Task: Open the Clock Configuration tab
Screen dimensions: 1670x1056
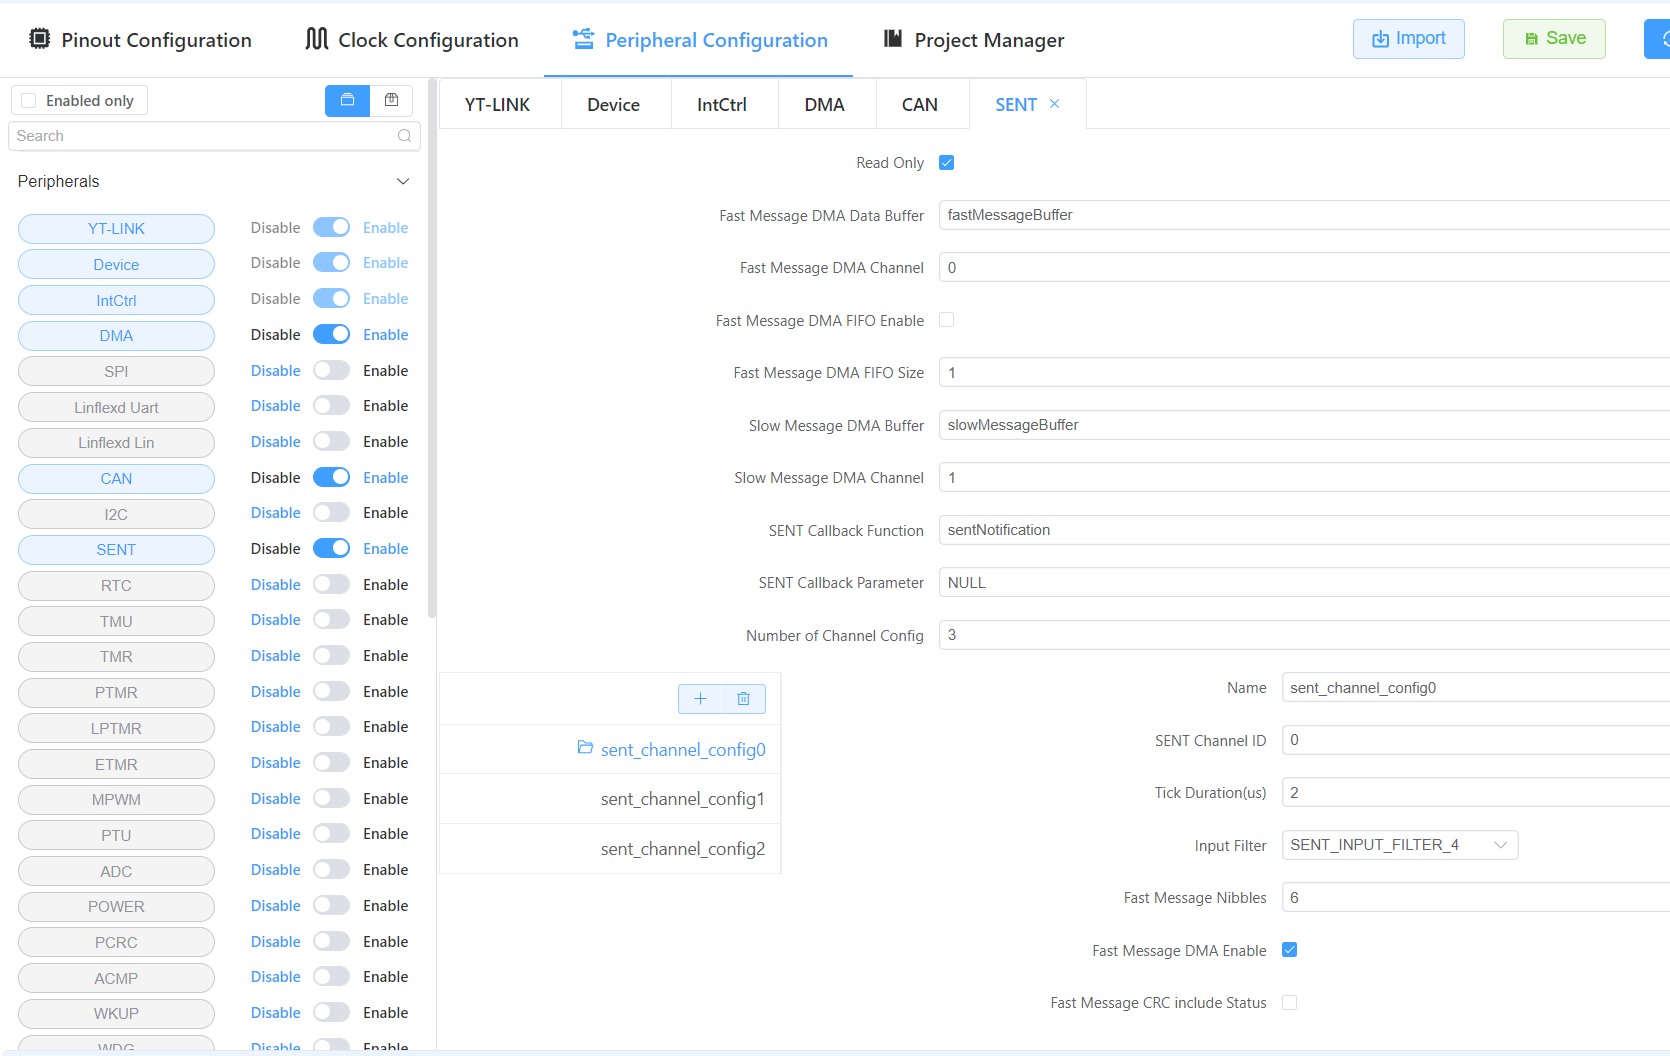Action: (x=412, y=40)
